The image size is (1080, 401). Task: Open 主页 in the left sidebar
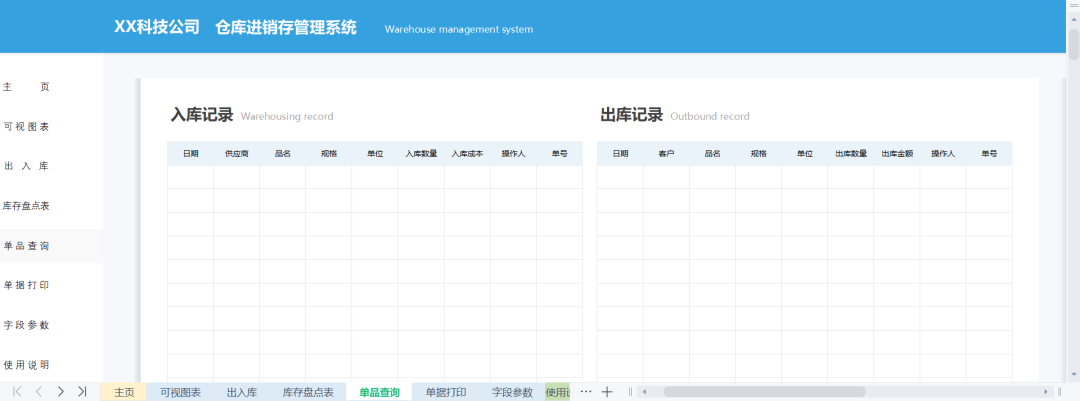[x=26, y=87]
